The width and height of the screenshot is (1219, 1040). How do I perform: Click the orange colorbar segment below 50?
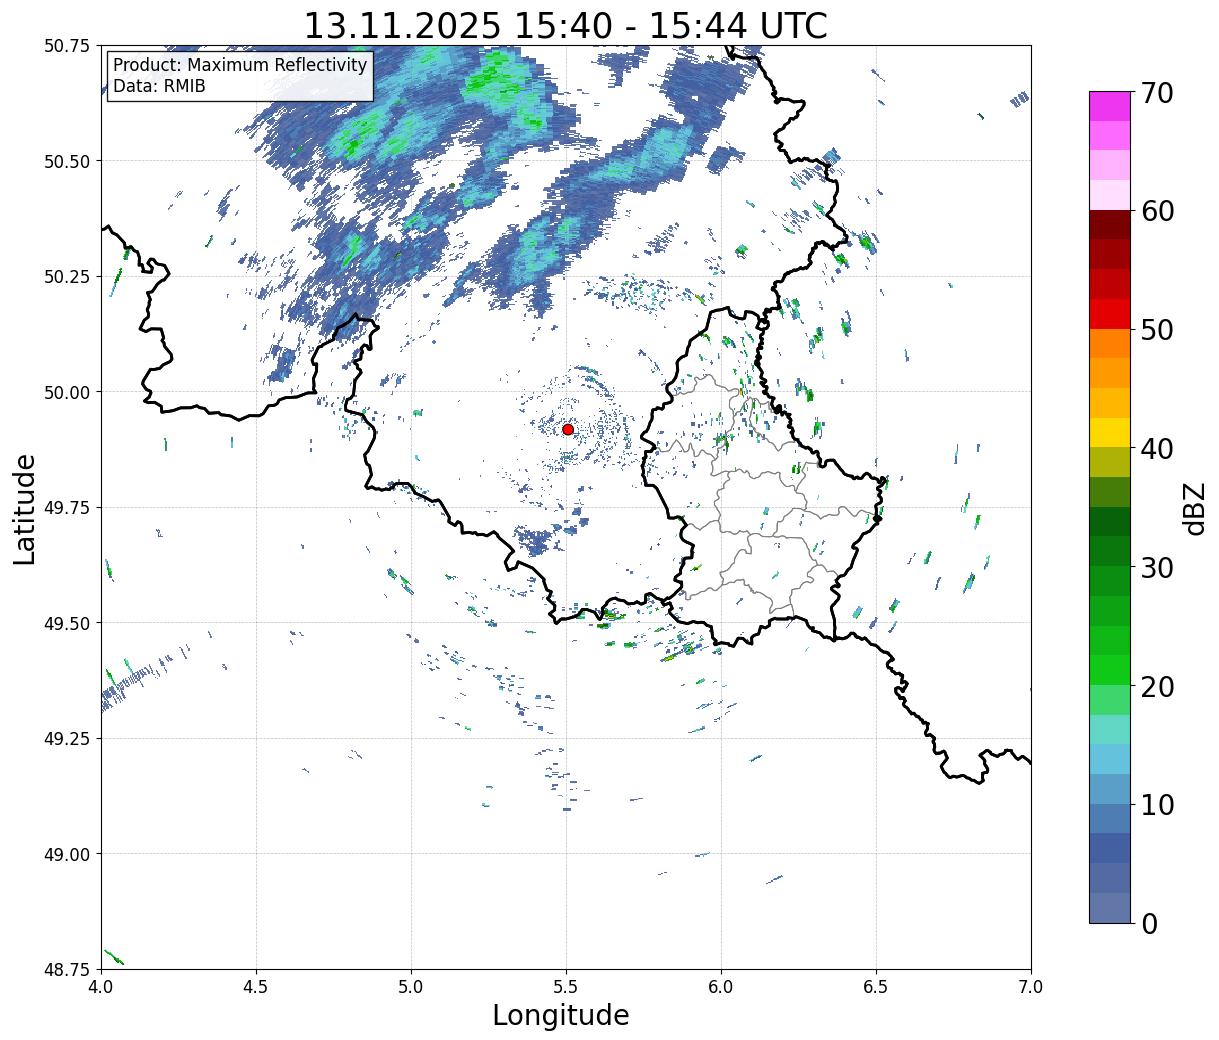(x=1110, y=344)
